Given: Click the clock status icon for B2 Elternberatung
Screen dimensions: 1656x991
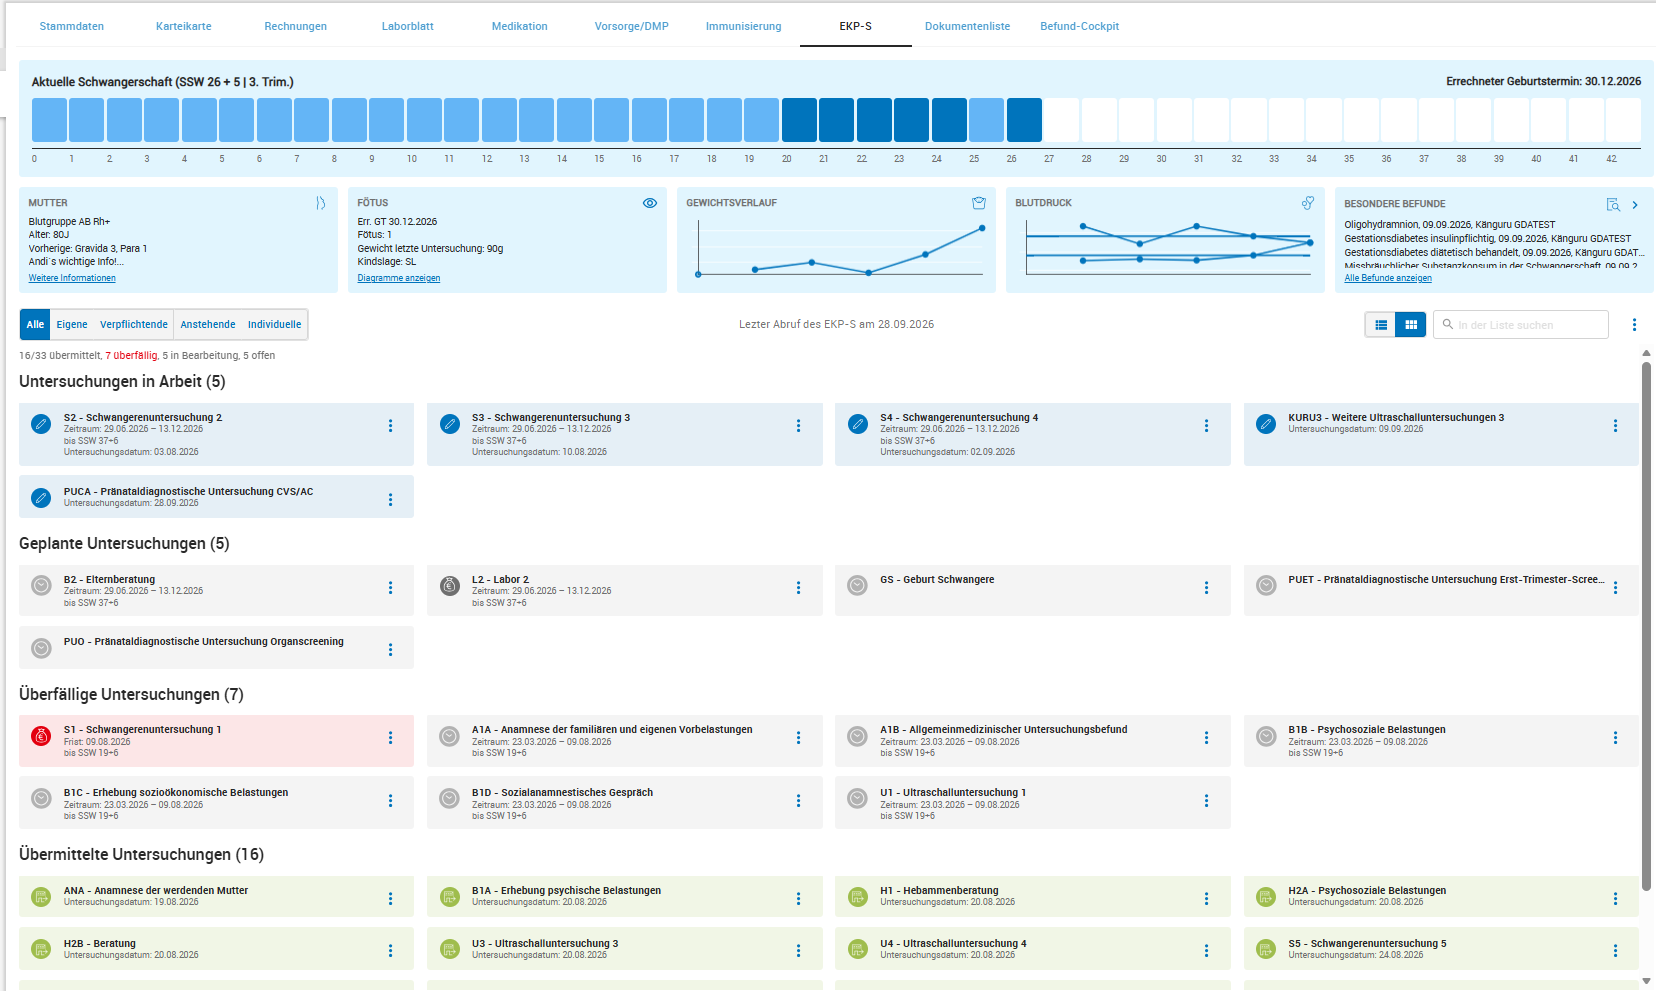Looking at the screenshot, I should [41, 586].
